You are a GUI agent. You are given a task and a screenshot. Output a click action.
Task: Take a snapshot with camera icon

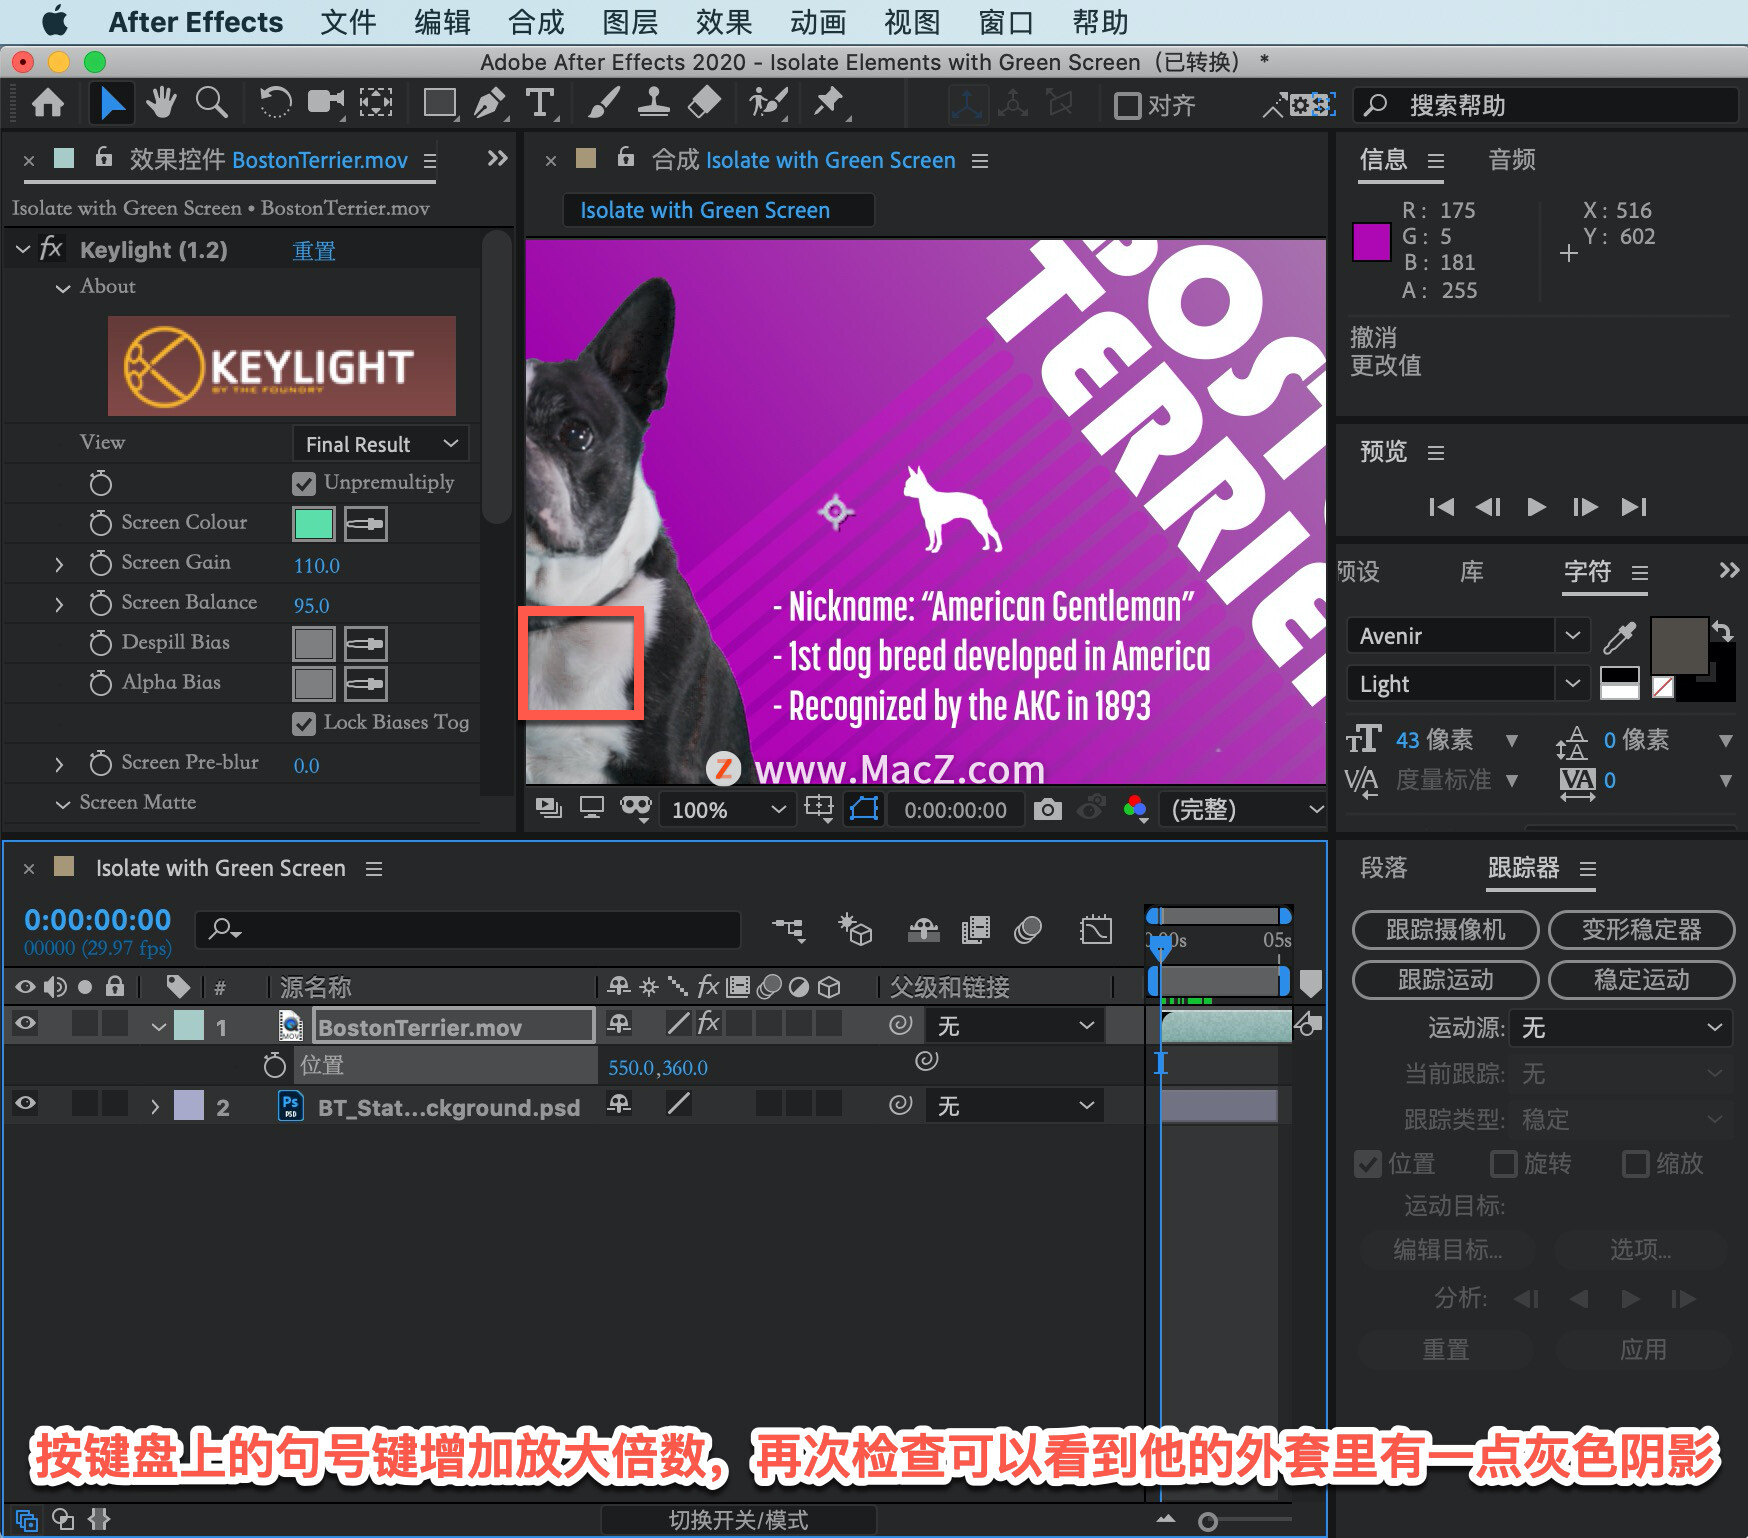tap(1047, 809)
